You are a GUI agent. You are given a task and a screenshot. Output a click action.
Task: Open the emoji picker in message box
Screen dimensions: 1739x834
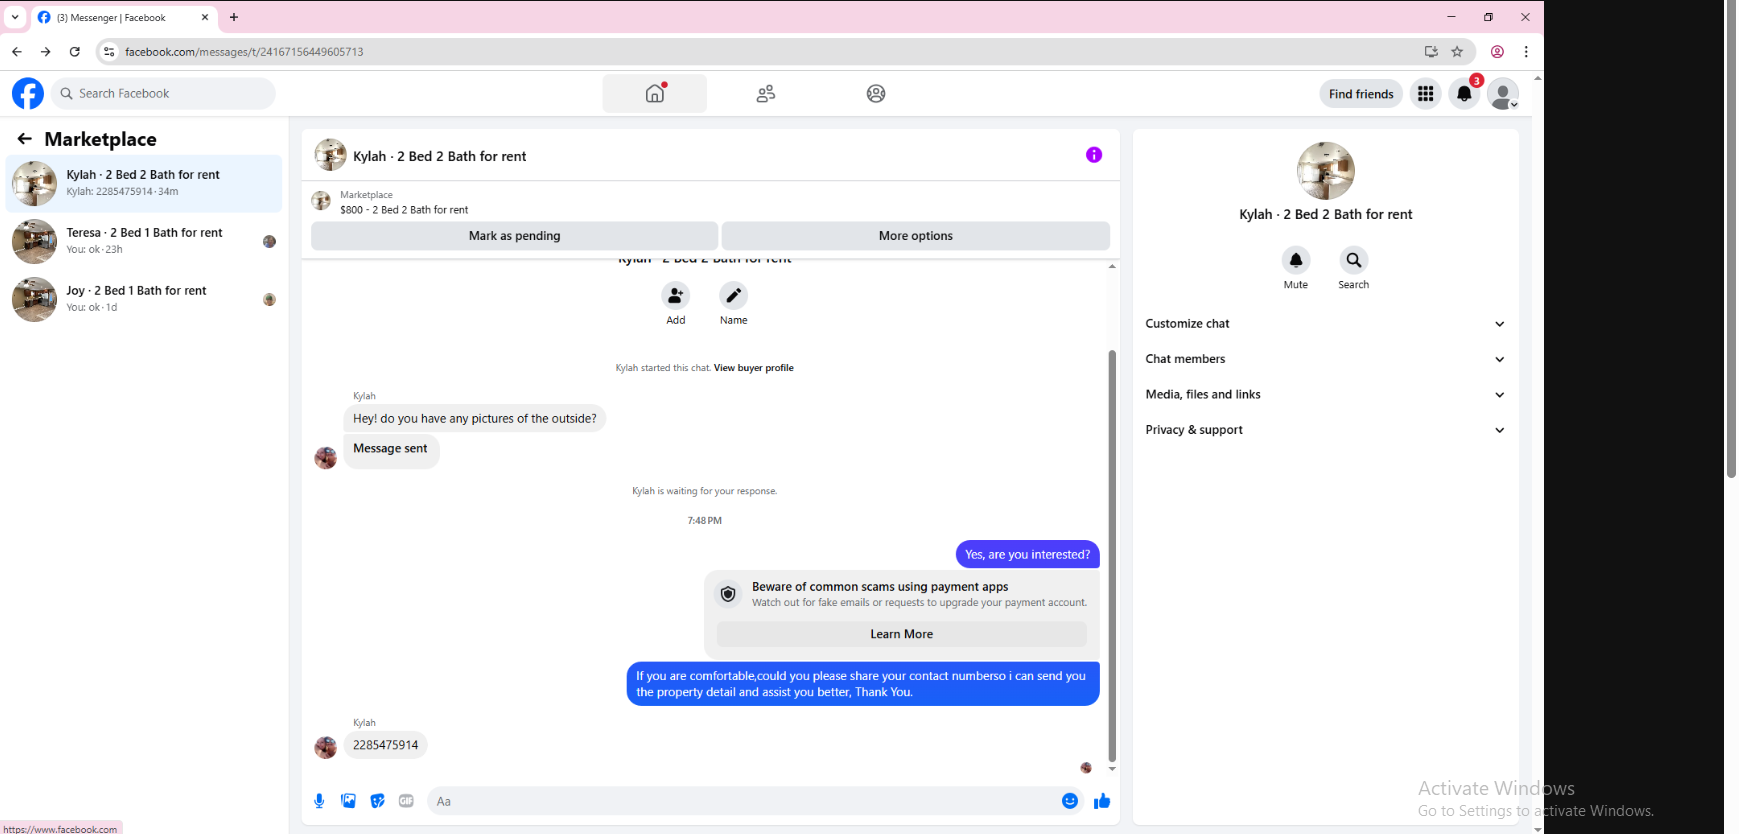[x=1070, y=801]
